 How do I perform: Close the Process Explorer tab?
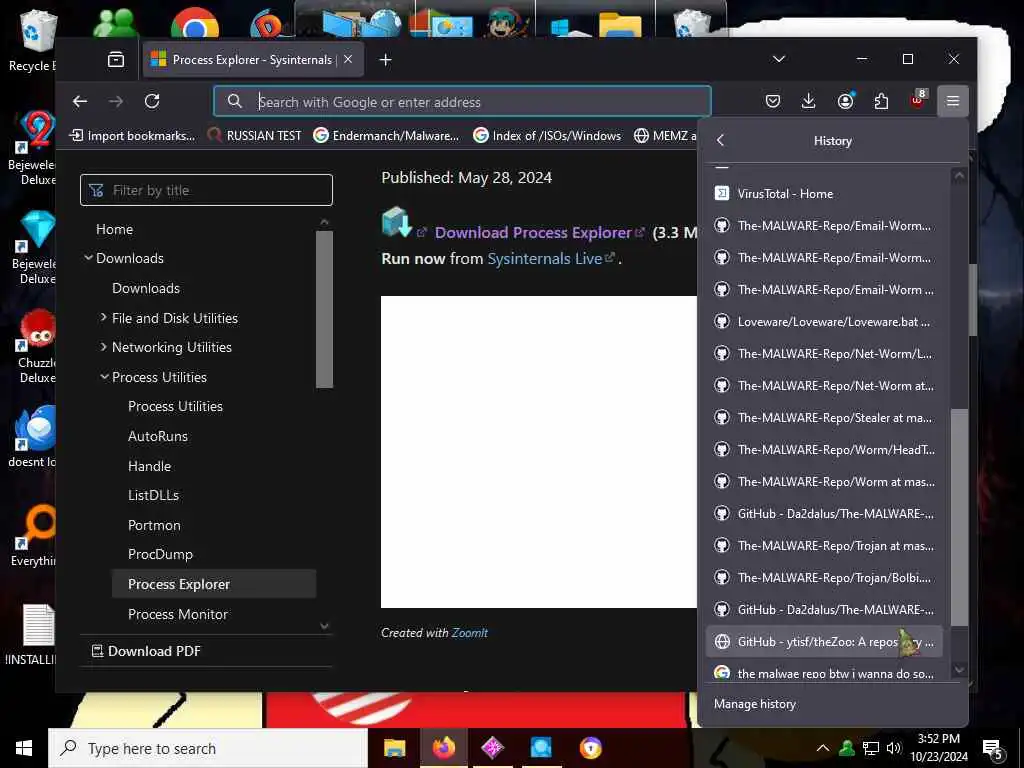[x=348, y=59]
